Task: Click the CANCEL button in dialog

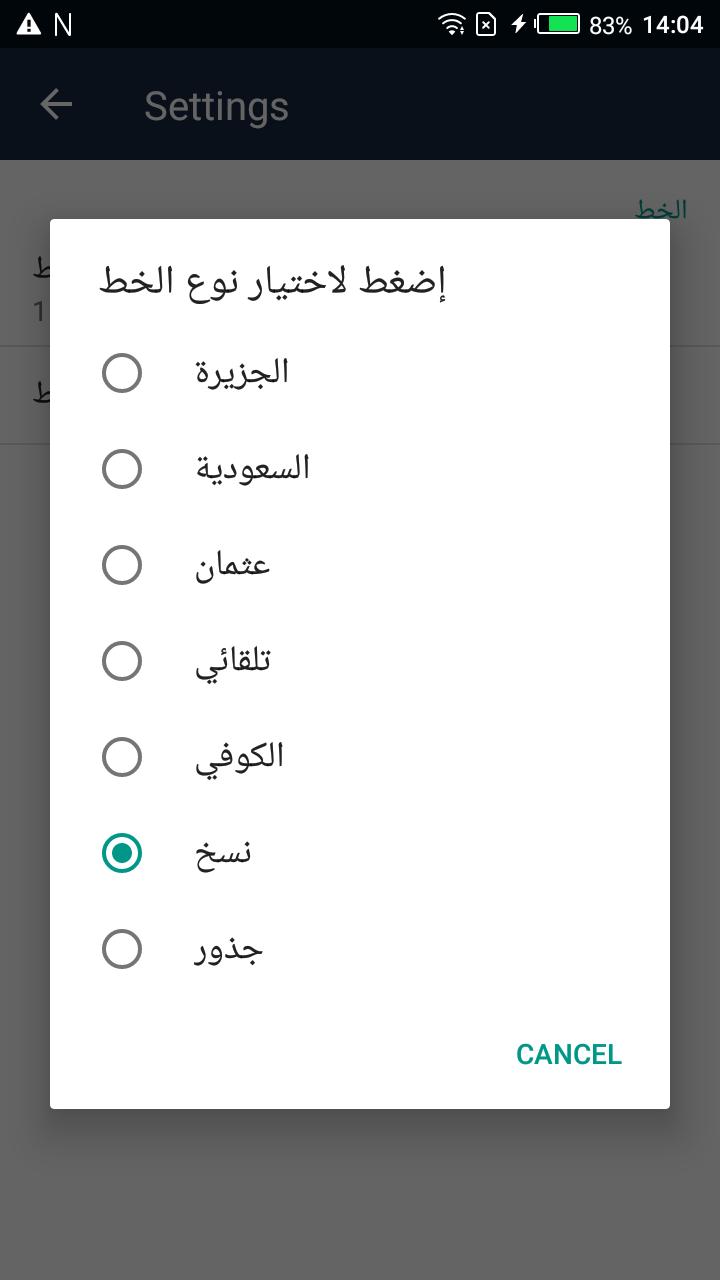Action: click(569, 1054)
